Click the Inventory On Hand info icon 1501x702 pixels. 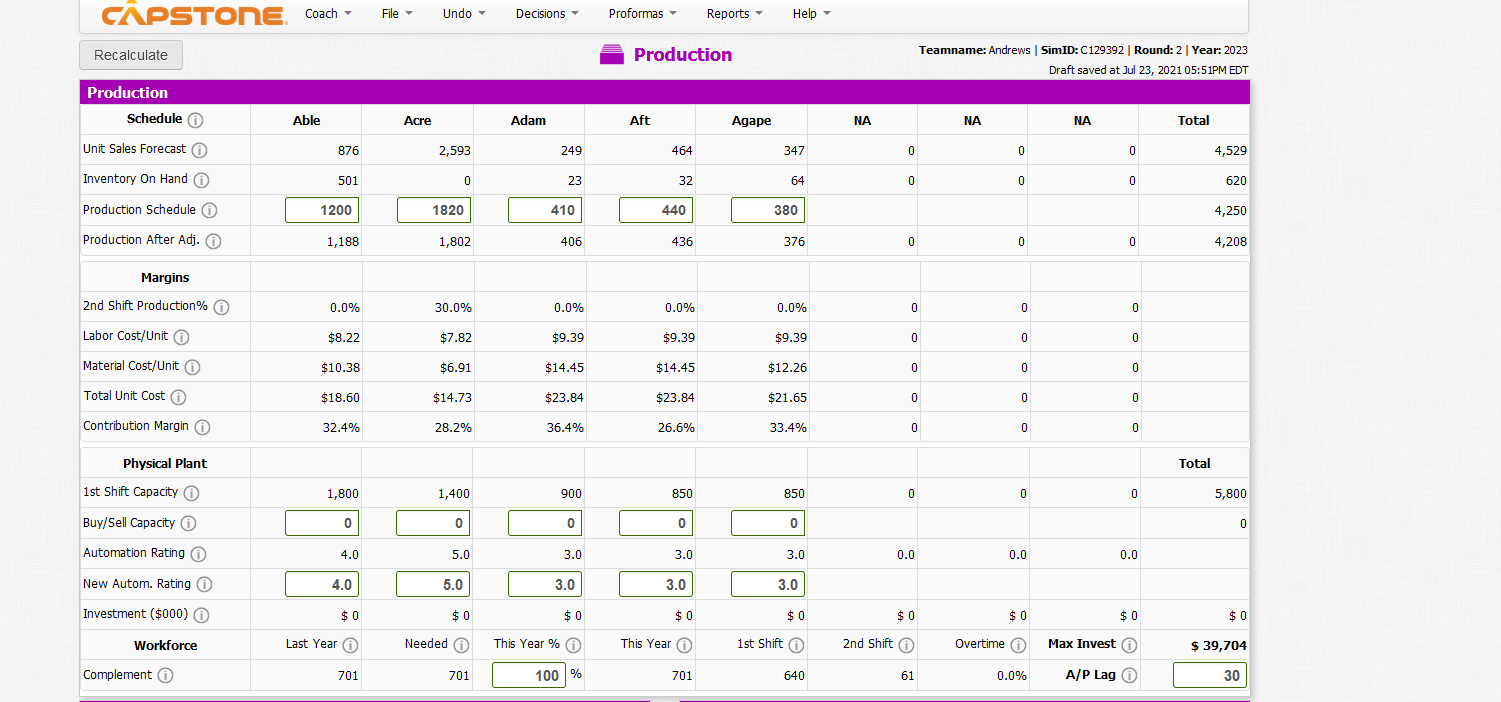click(201, 180)
